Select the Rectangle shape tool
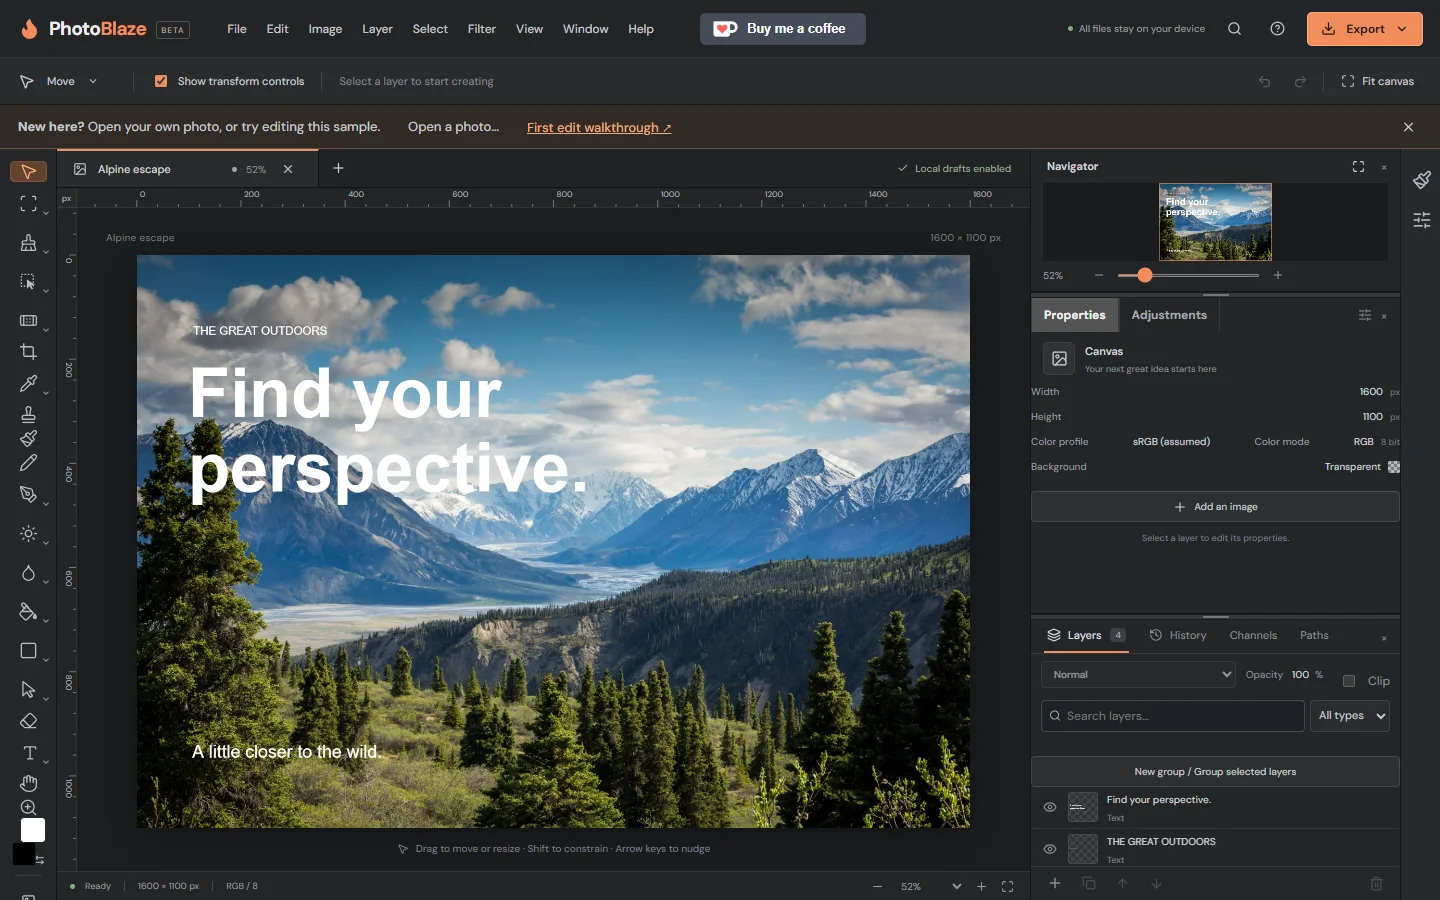This screenshot has width=1440, height=900. (28, 651)
